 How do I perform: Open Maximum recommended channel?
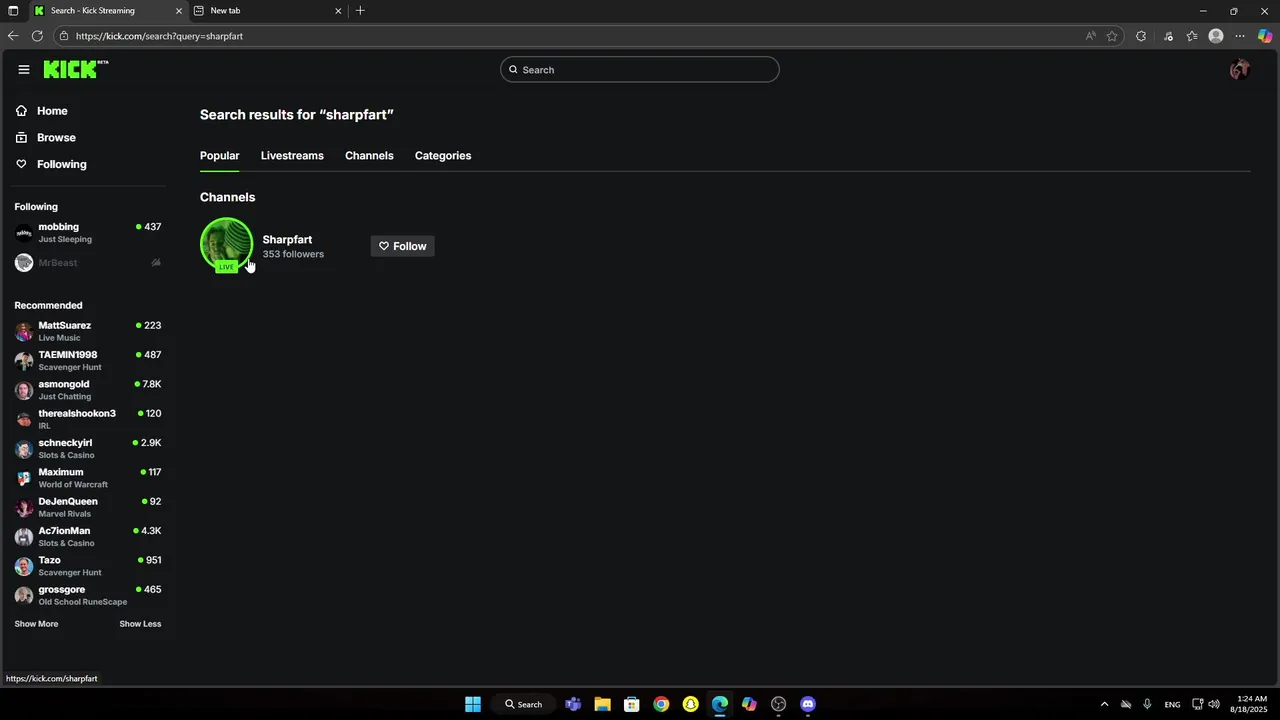tap(88, 478)
